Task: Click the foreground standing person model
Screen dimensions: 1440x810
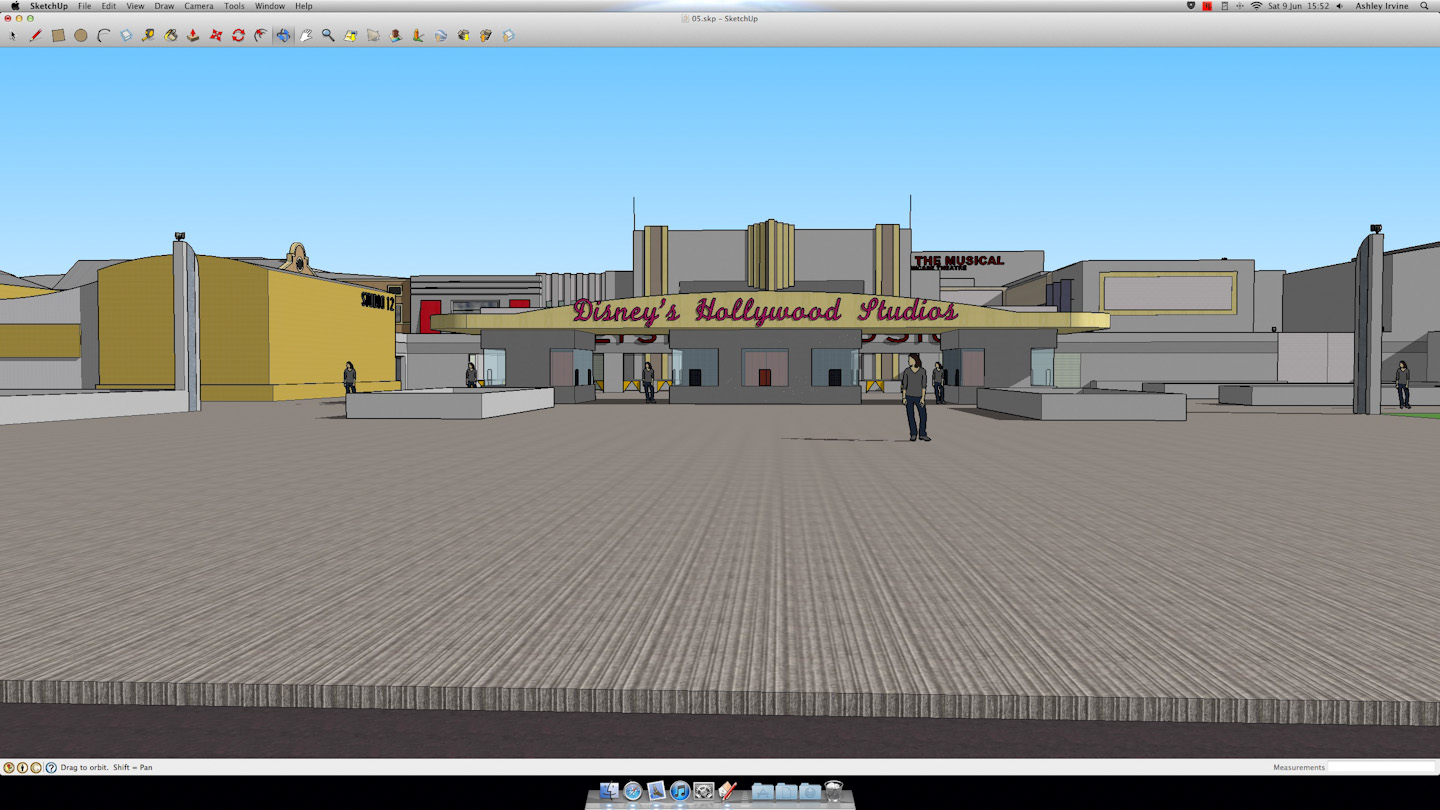Action: tap(914, 397)
